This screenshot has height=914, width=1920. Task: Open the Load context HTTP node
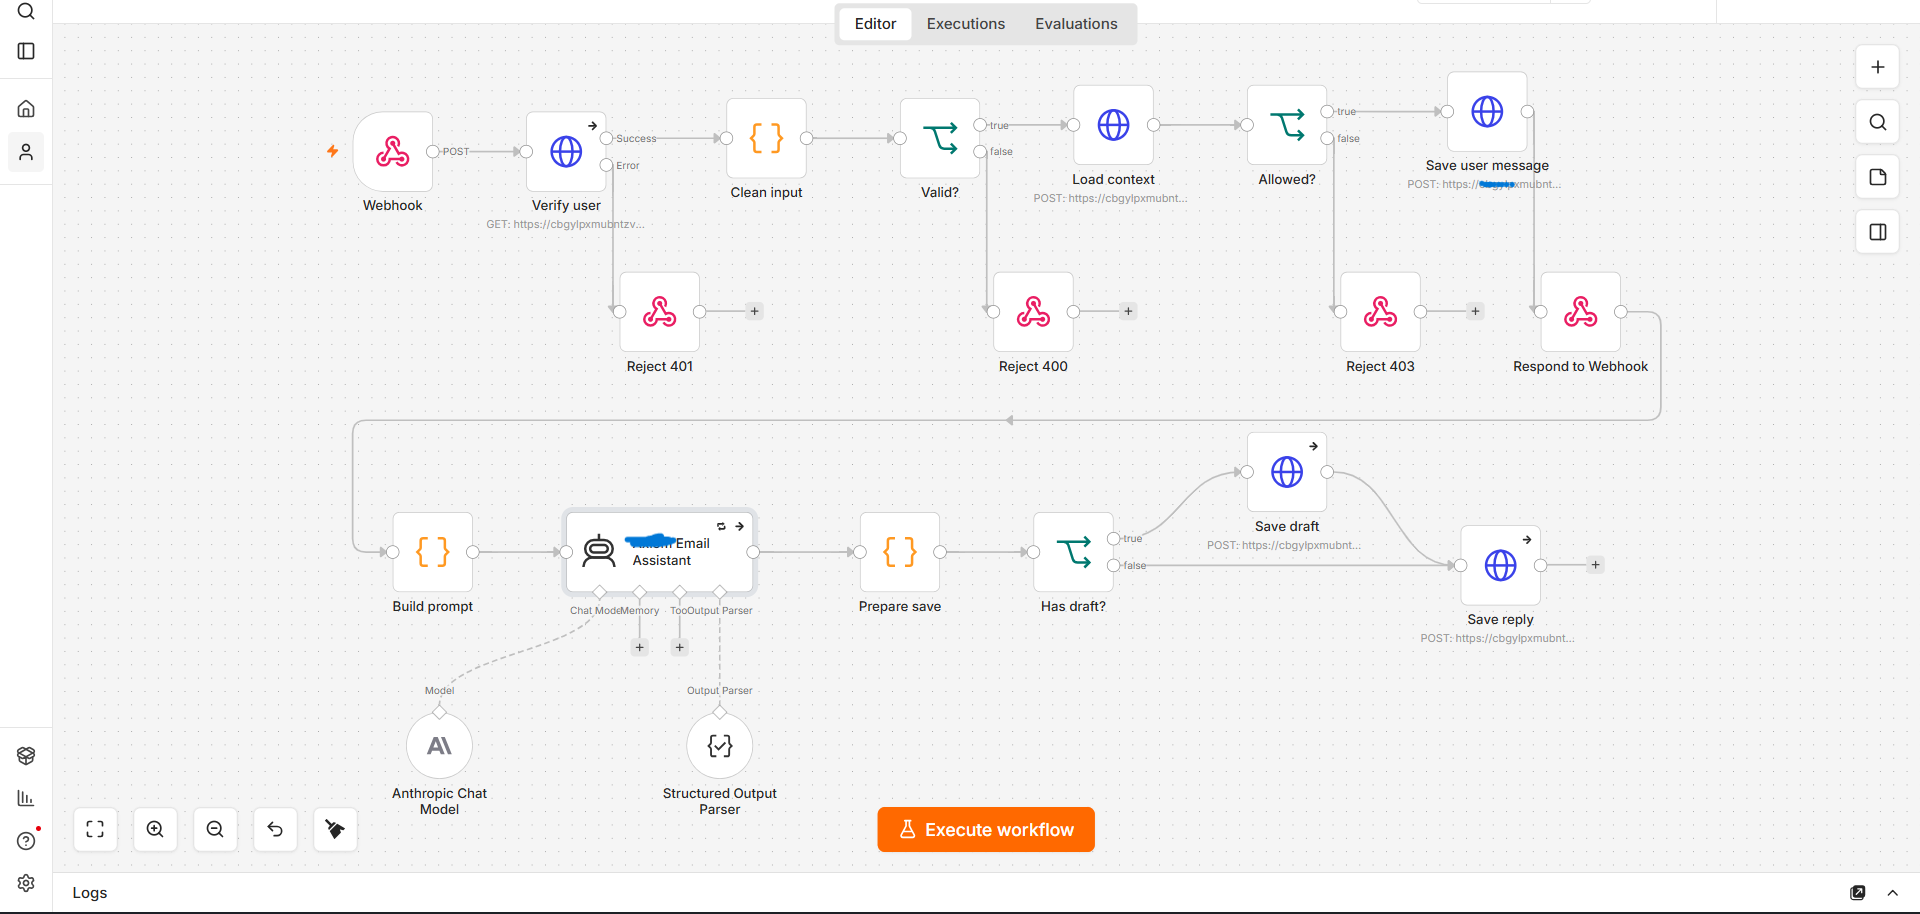(x=1113, y=125)
